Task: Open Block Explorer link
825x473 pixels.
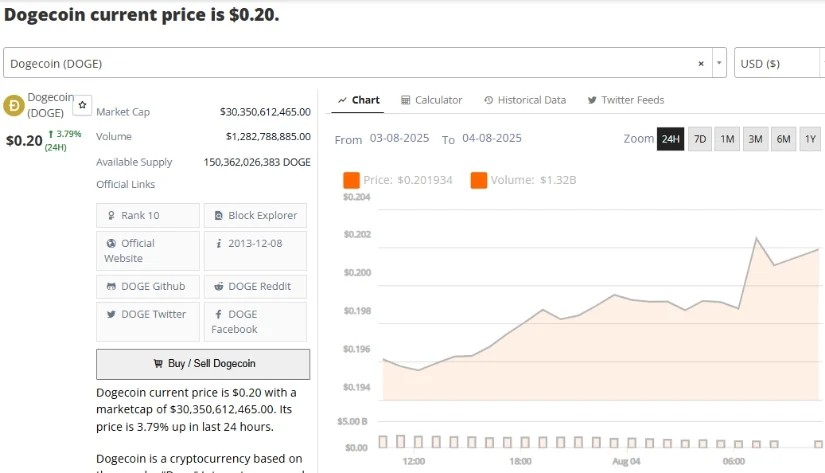Action: click(x=255, y=215)
